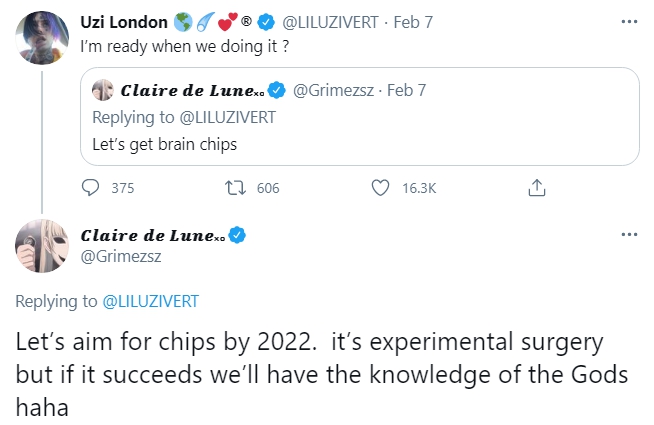
Task: Click verified badge beside lower Claire de Lune
Action: point(237,236)
